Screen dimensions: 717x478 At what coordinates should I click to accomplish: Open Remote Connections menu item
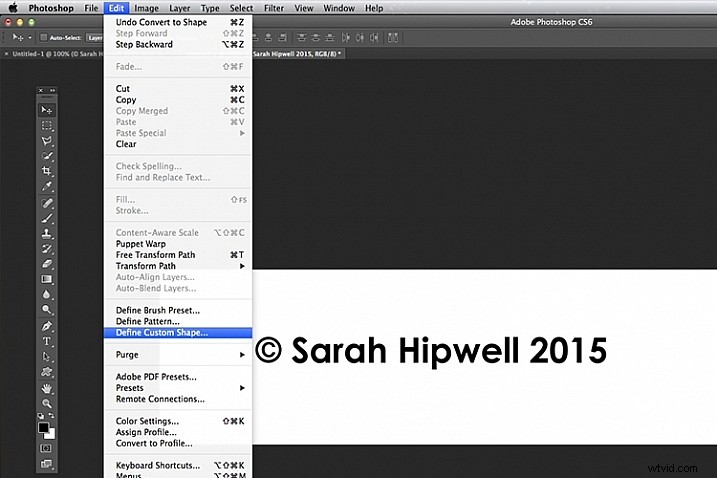click(x=178, y=399)
